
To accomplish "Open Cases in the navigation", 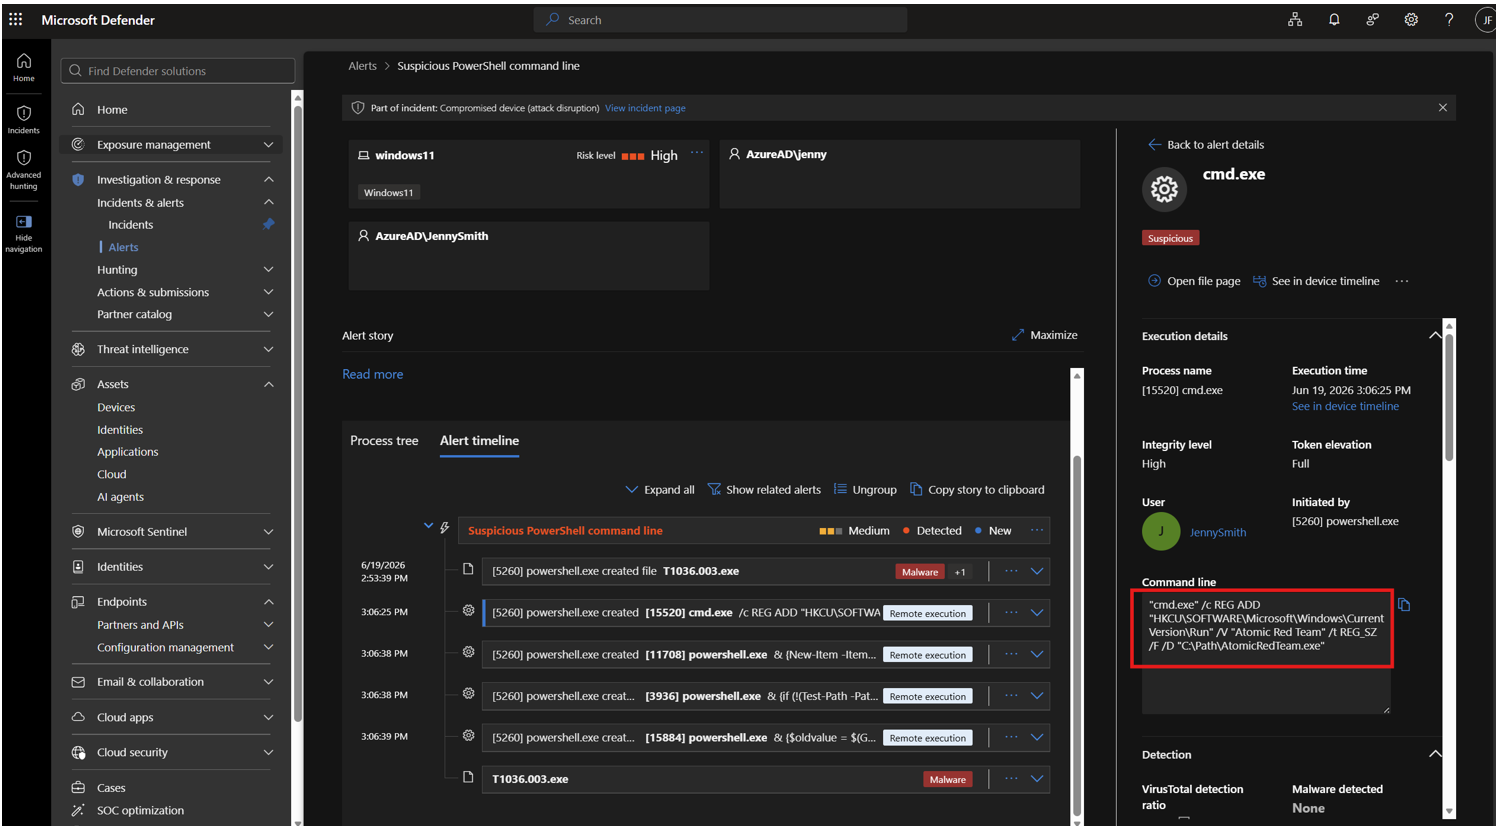I will 111,788.
